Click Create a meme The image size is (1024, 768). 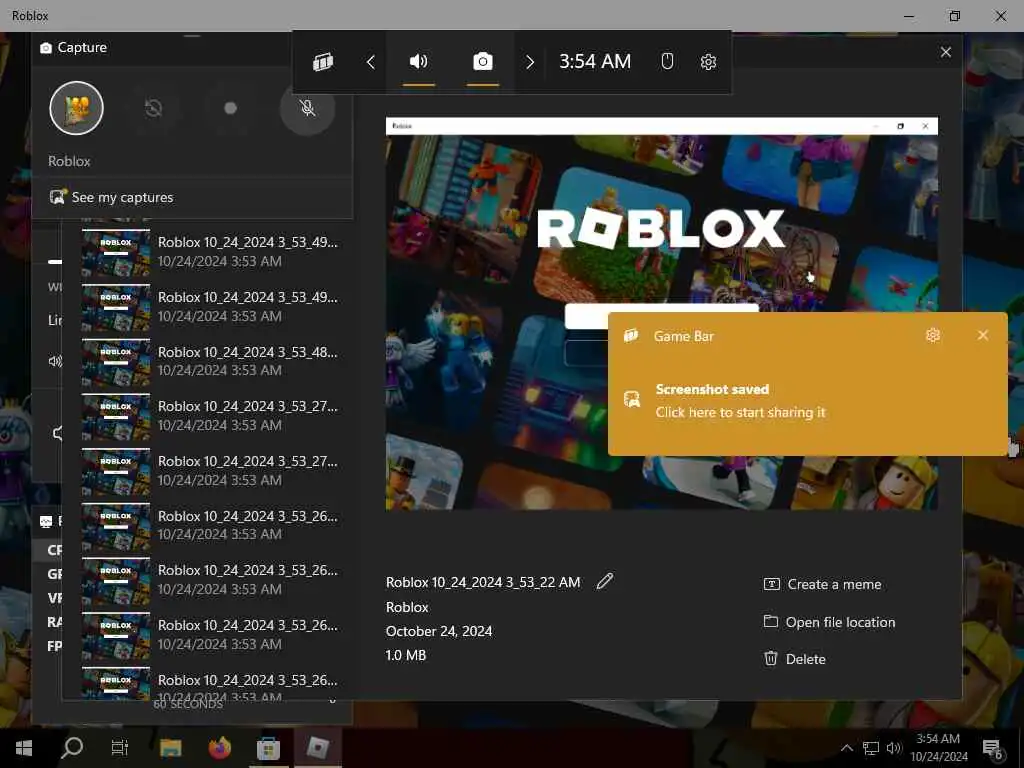tap(823, 584)
